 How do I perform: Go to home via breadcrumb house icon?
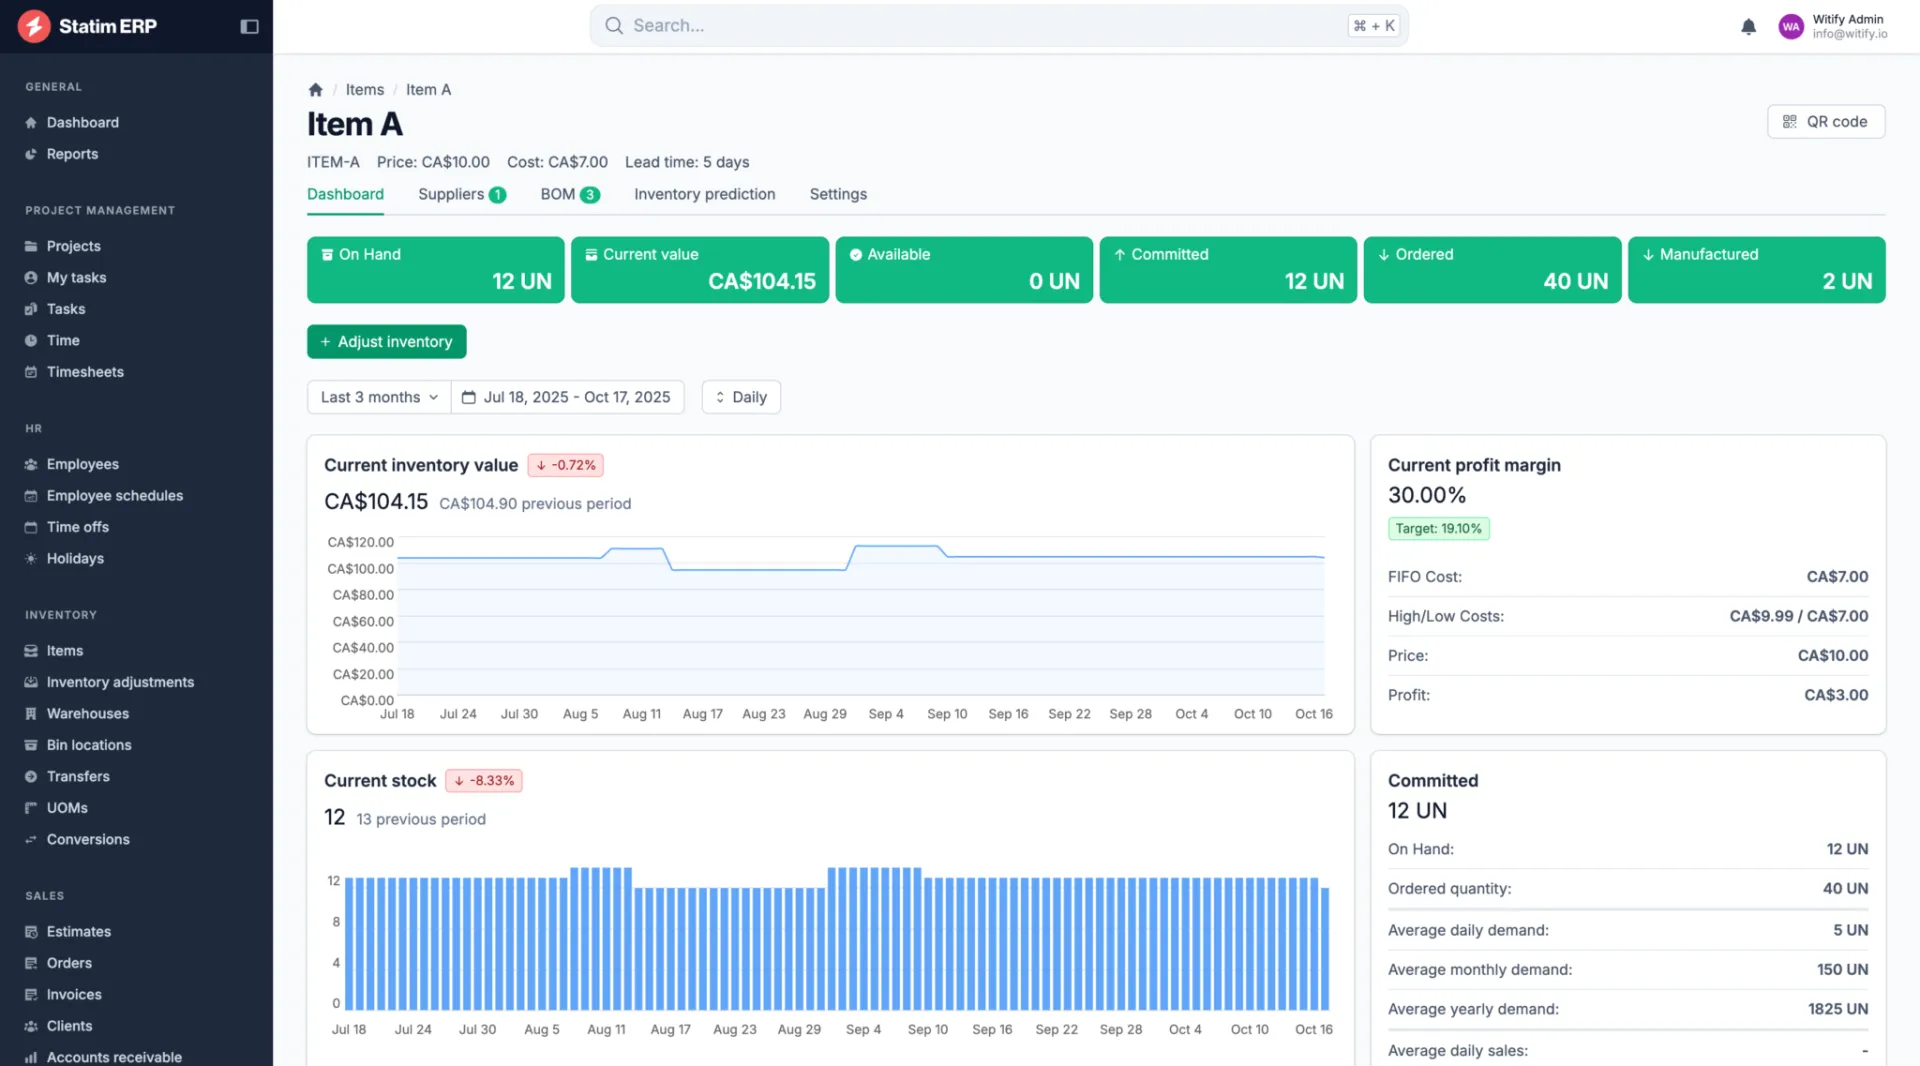point(316,90)
